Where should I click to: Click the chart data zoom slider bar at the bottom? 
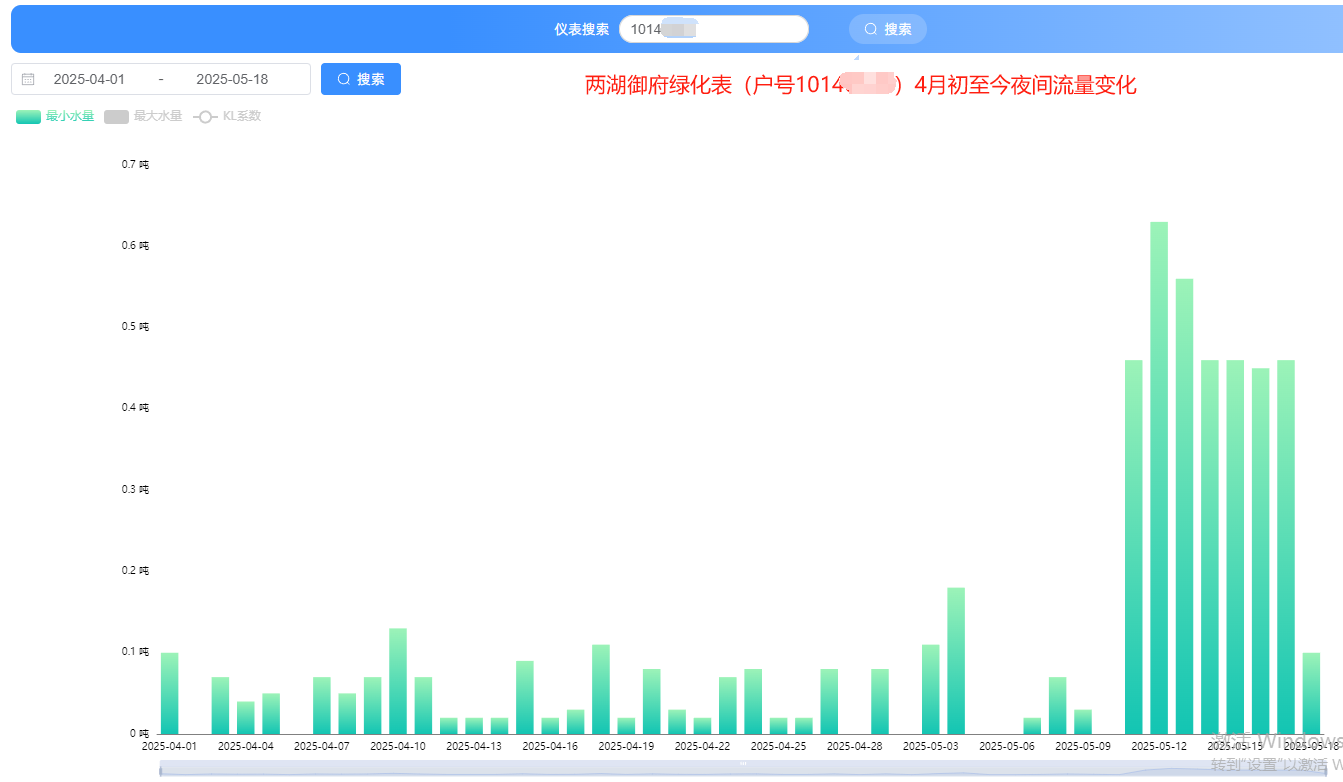pos(743,768)
